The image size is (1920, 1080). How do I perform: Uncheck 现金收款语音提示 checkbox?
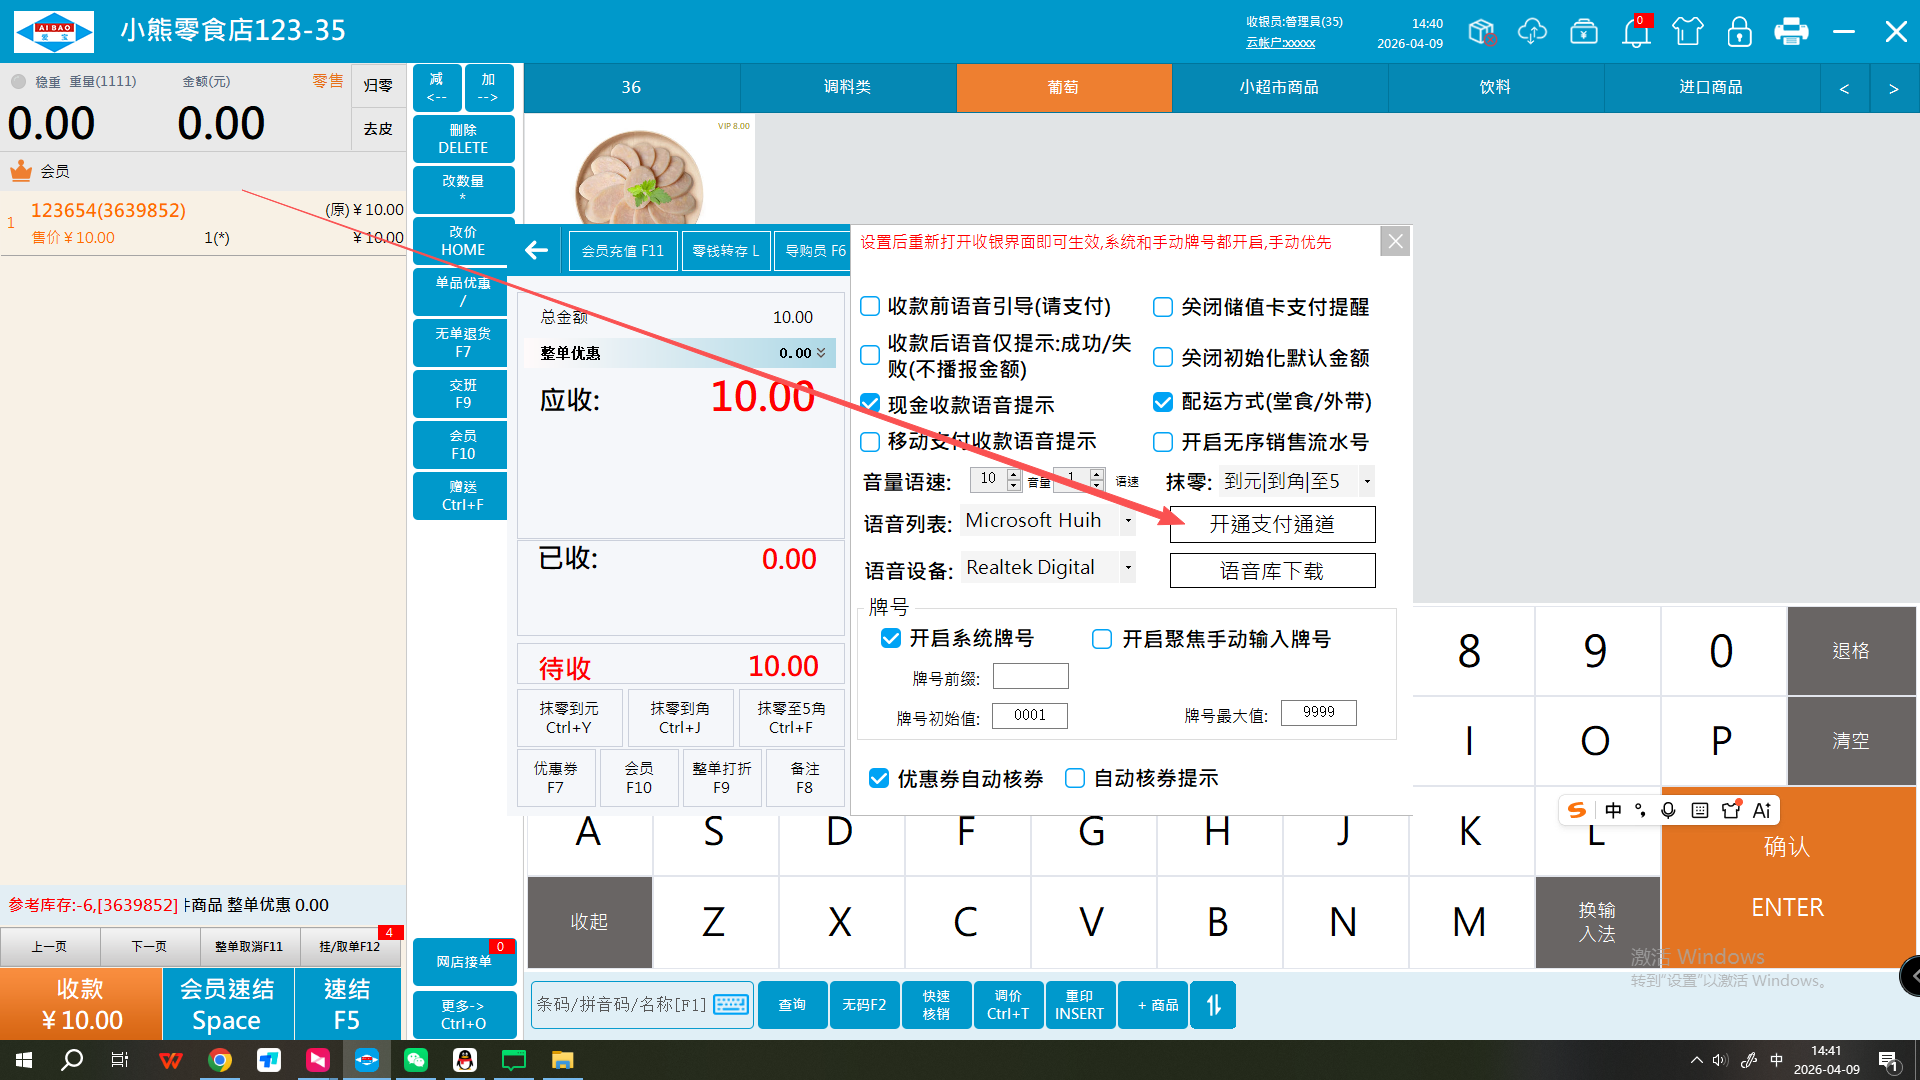pyautogui.click(x=870, y=404)
